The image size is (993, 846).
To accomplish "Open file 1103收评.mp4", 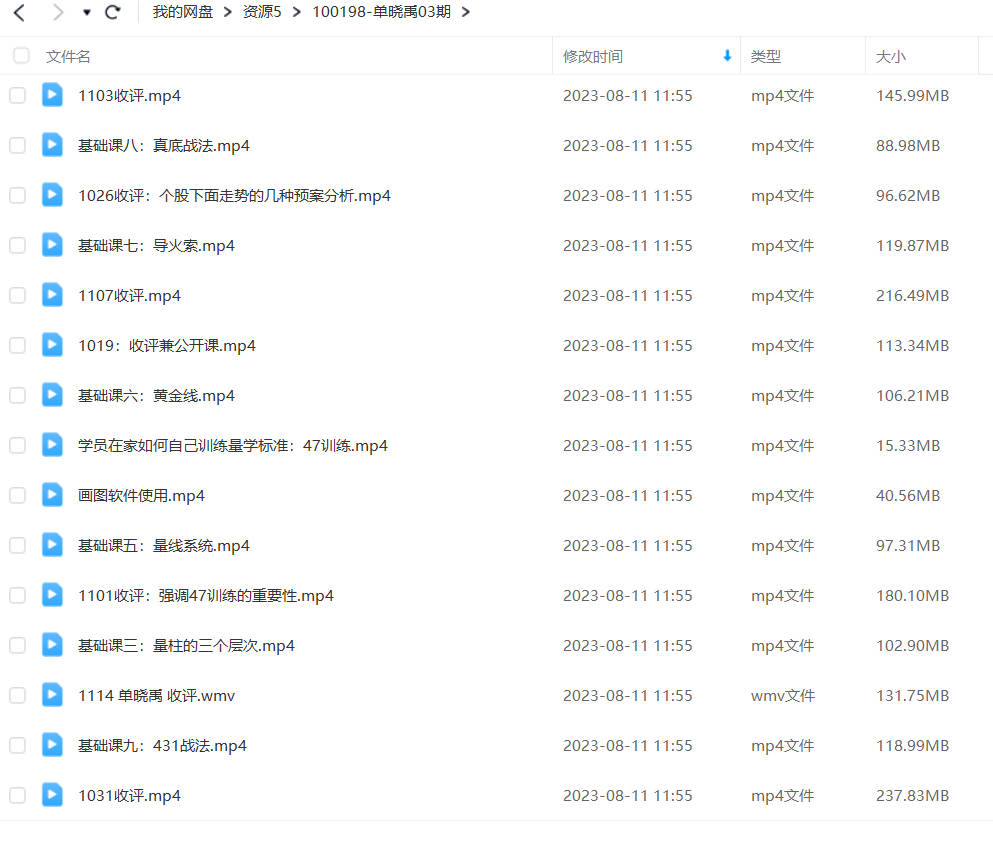I will pos(129,96).
